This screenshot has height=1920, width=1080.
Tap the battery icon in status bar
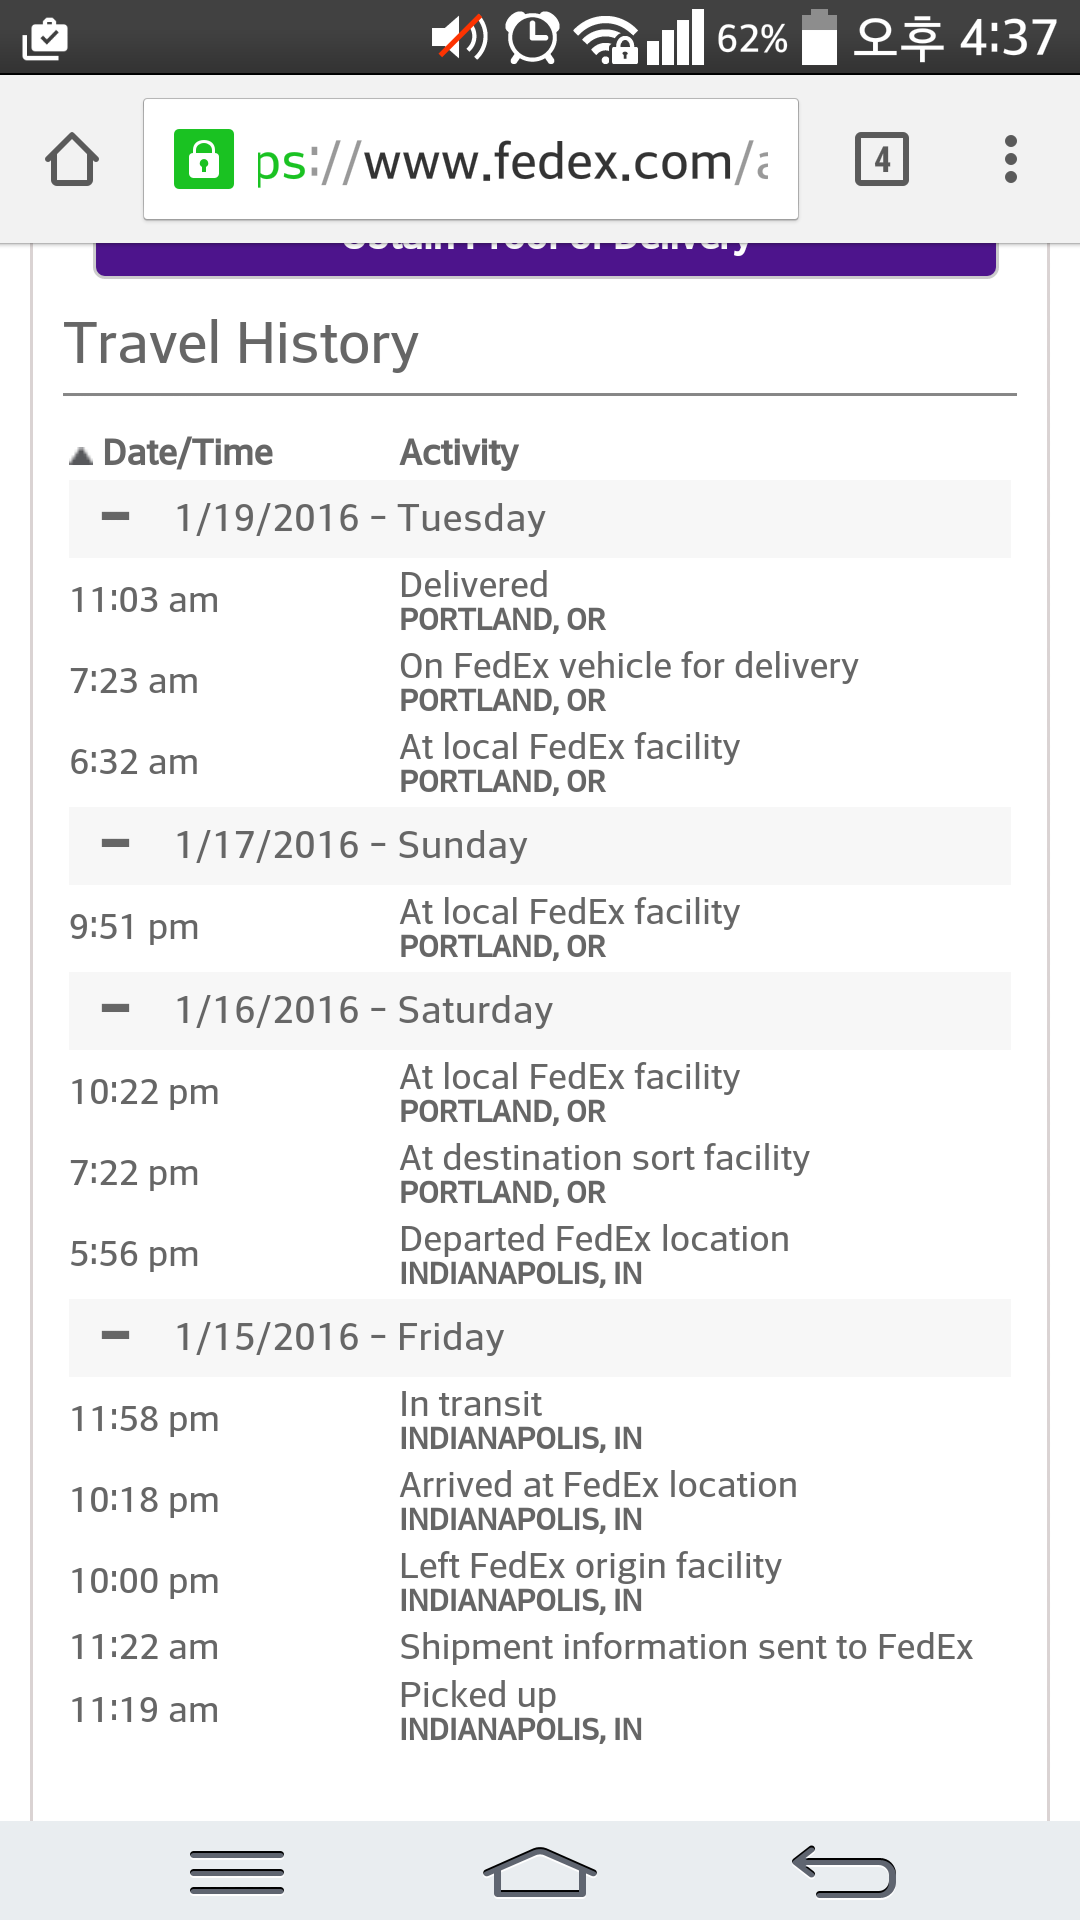click(x=819, y=37)
